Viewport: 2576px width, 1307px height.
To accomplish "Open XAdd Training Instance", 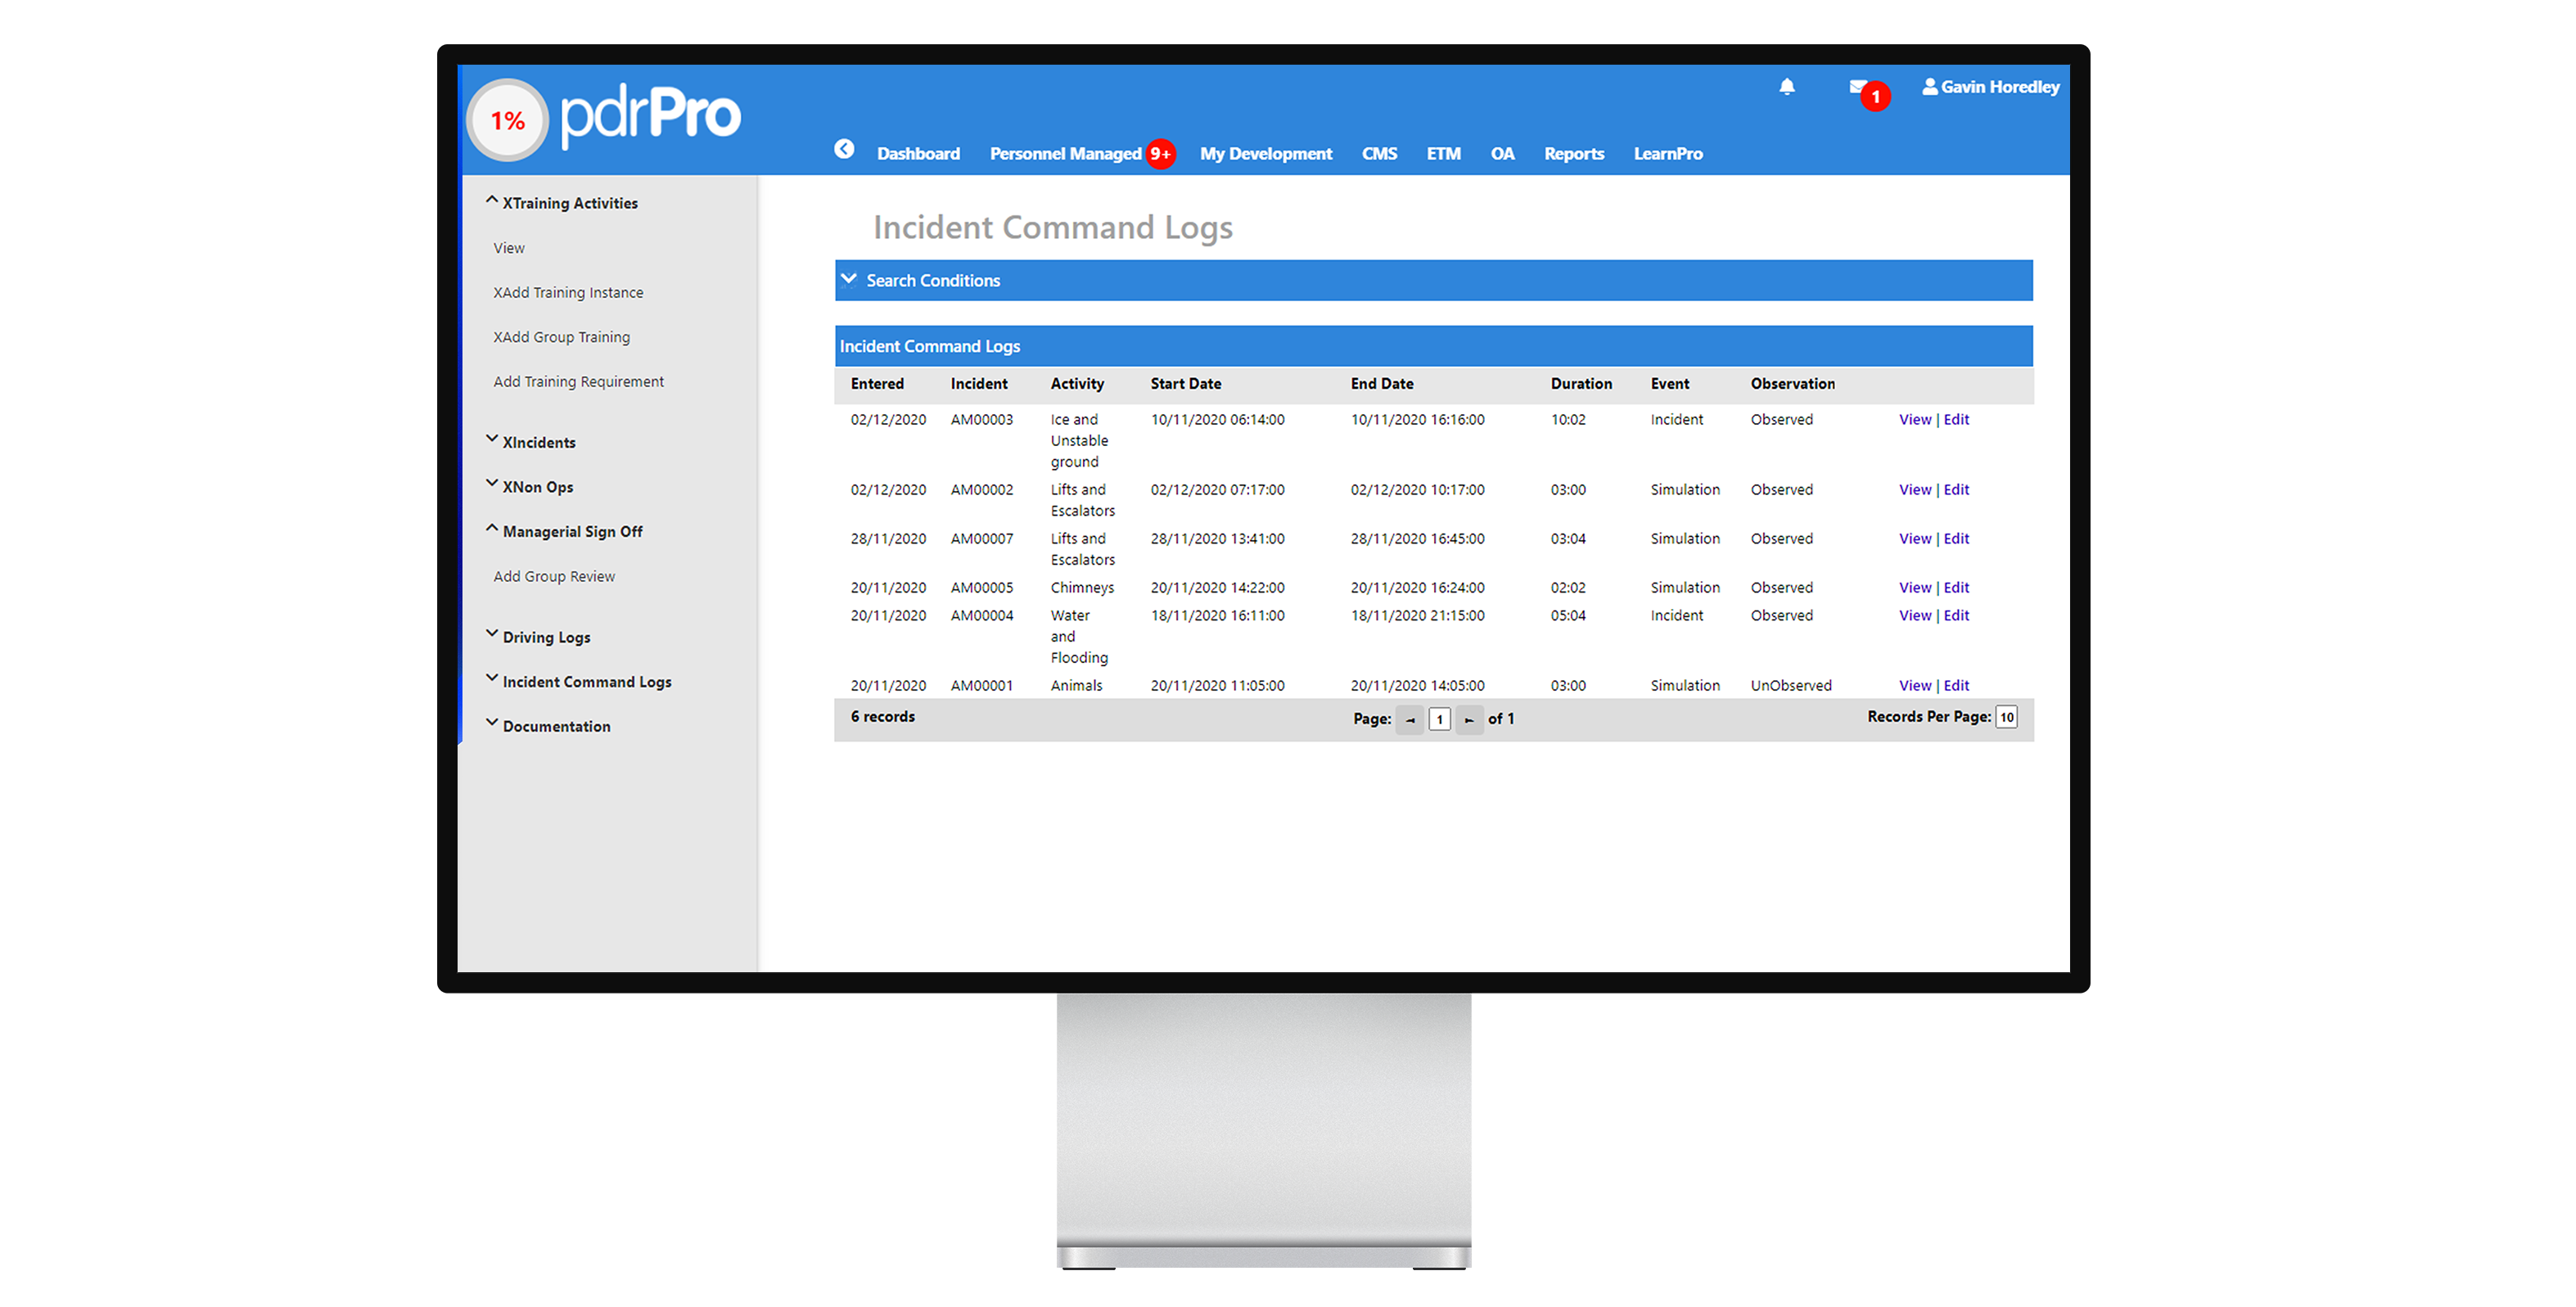I will pos(568,292).
